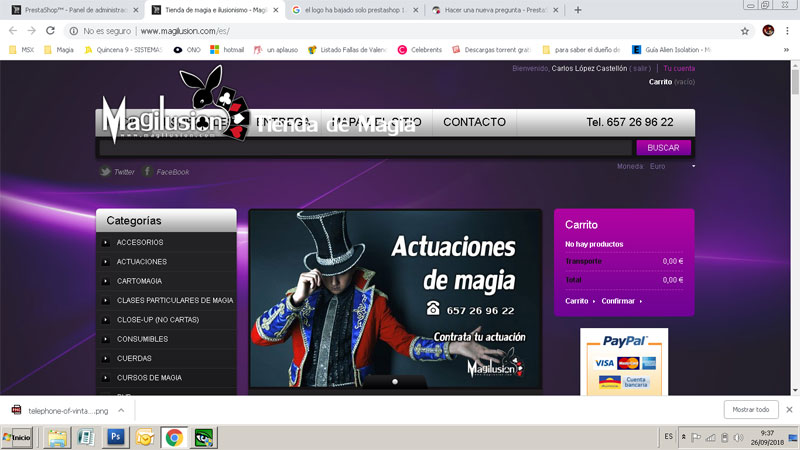Click the Inicio start button
The width and height of the screenshot is (800, 450).
17,437
